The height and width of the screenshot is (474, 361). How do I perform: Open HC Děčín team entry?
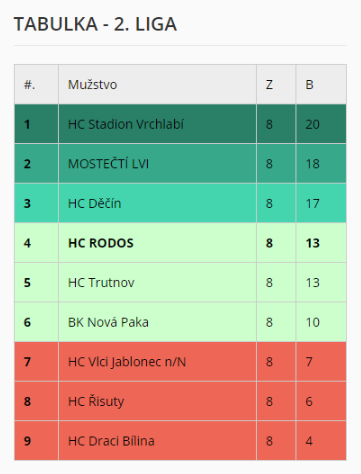94,203
